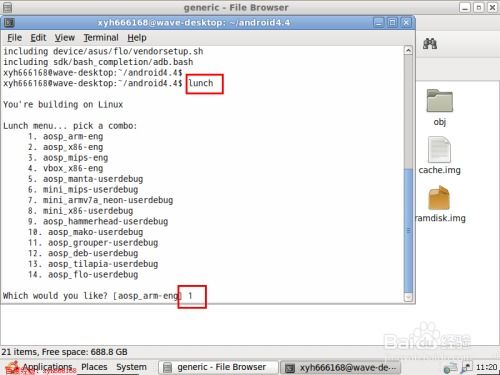The width and height of the screenshot is (500, 375).
Task: Click the '14. aosp_flo-userdebug' line
Action: [x=83, y=275]
